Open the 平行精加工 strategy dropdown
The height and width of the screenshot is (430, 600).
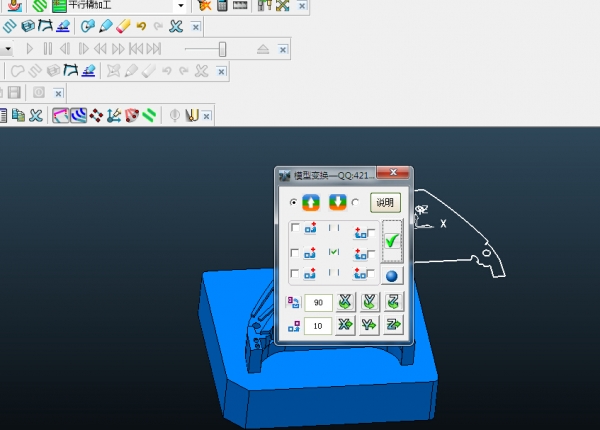tap(181, 6)
